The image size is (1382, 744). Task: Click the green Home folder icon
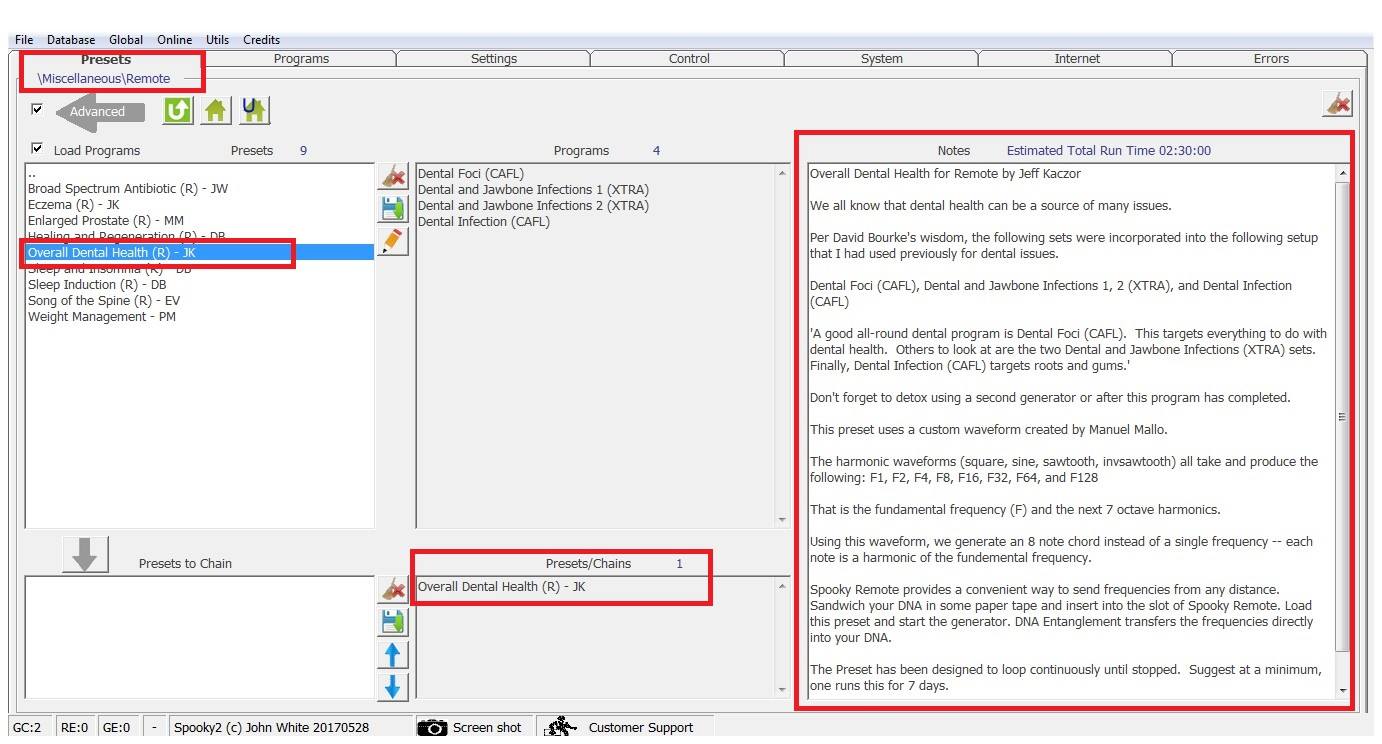(x=216, y=110)
